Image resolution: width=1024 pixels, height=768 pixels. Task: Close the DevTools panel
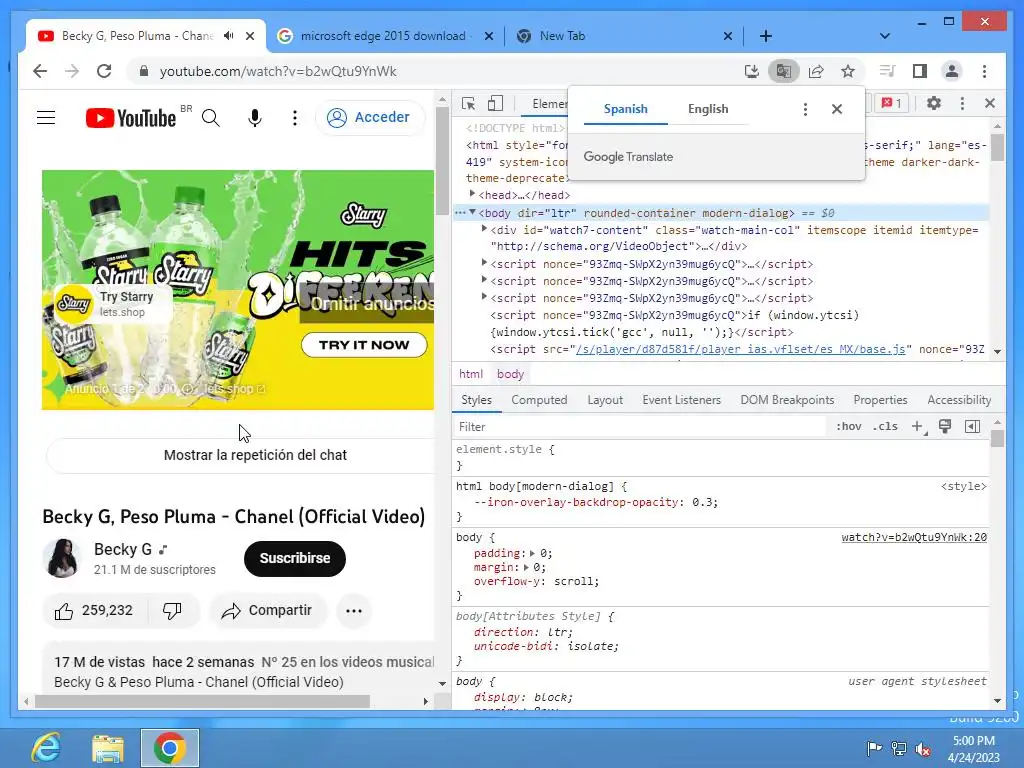click(990, 103)
